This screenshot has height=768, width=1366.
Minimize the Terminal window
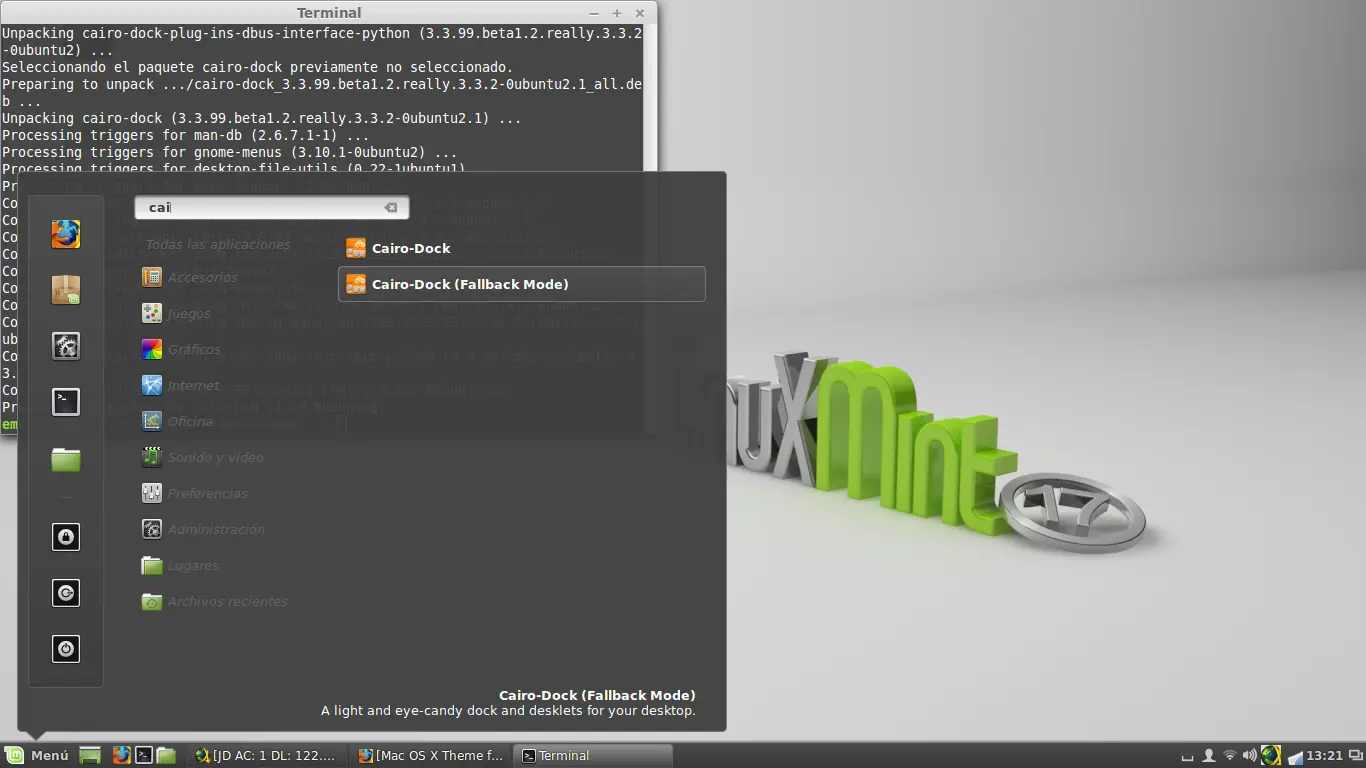(x=595, y=13)
